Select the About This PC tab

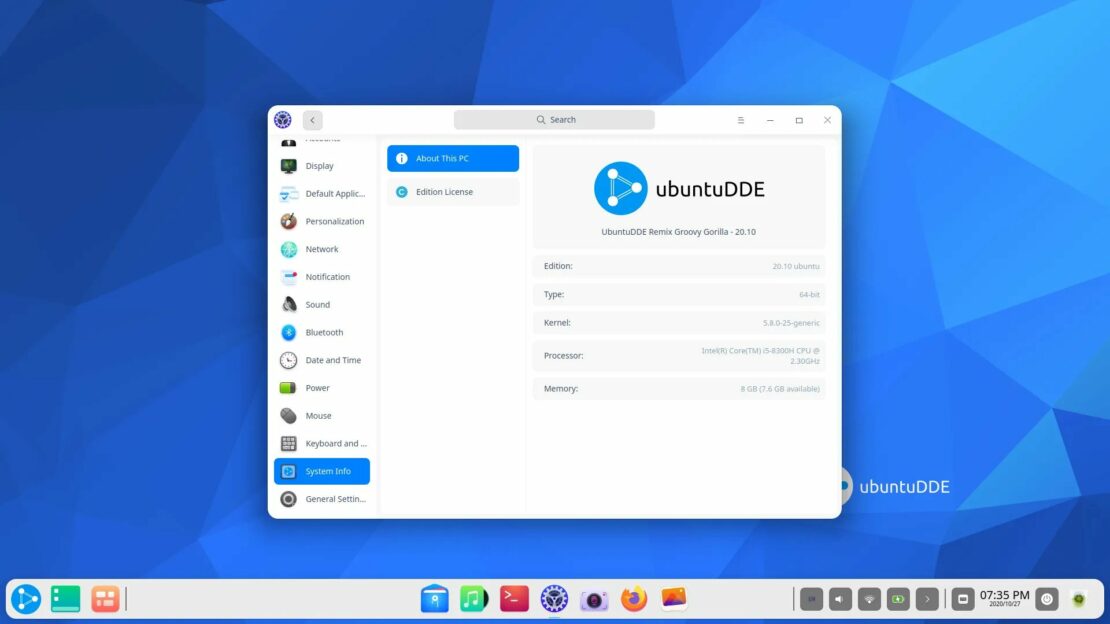click(x=452, y=158)
